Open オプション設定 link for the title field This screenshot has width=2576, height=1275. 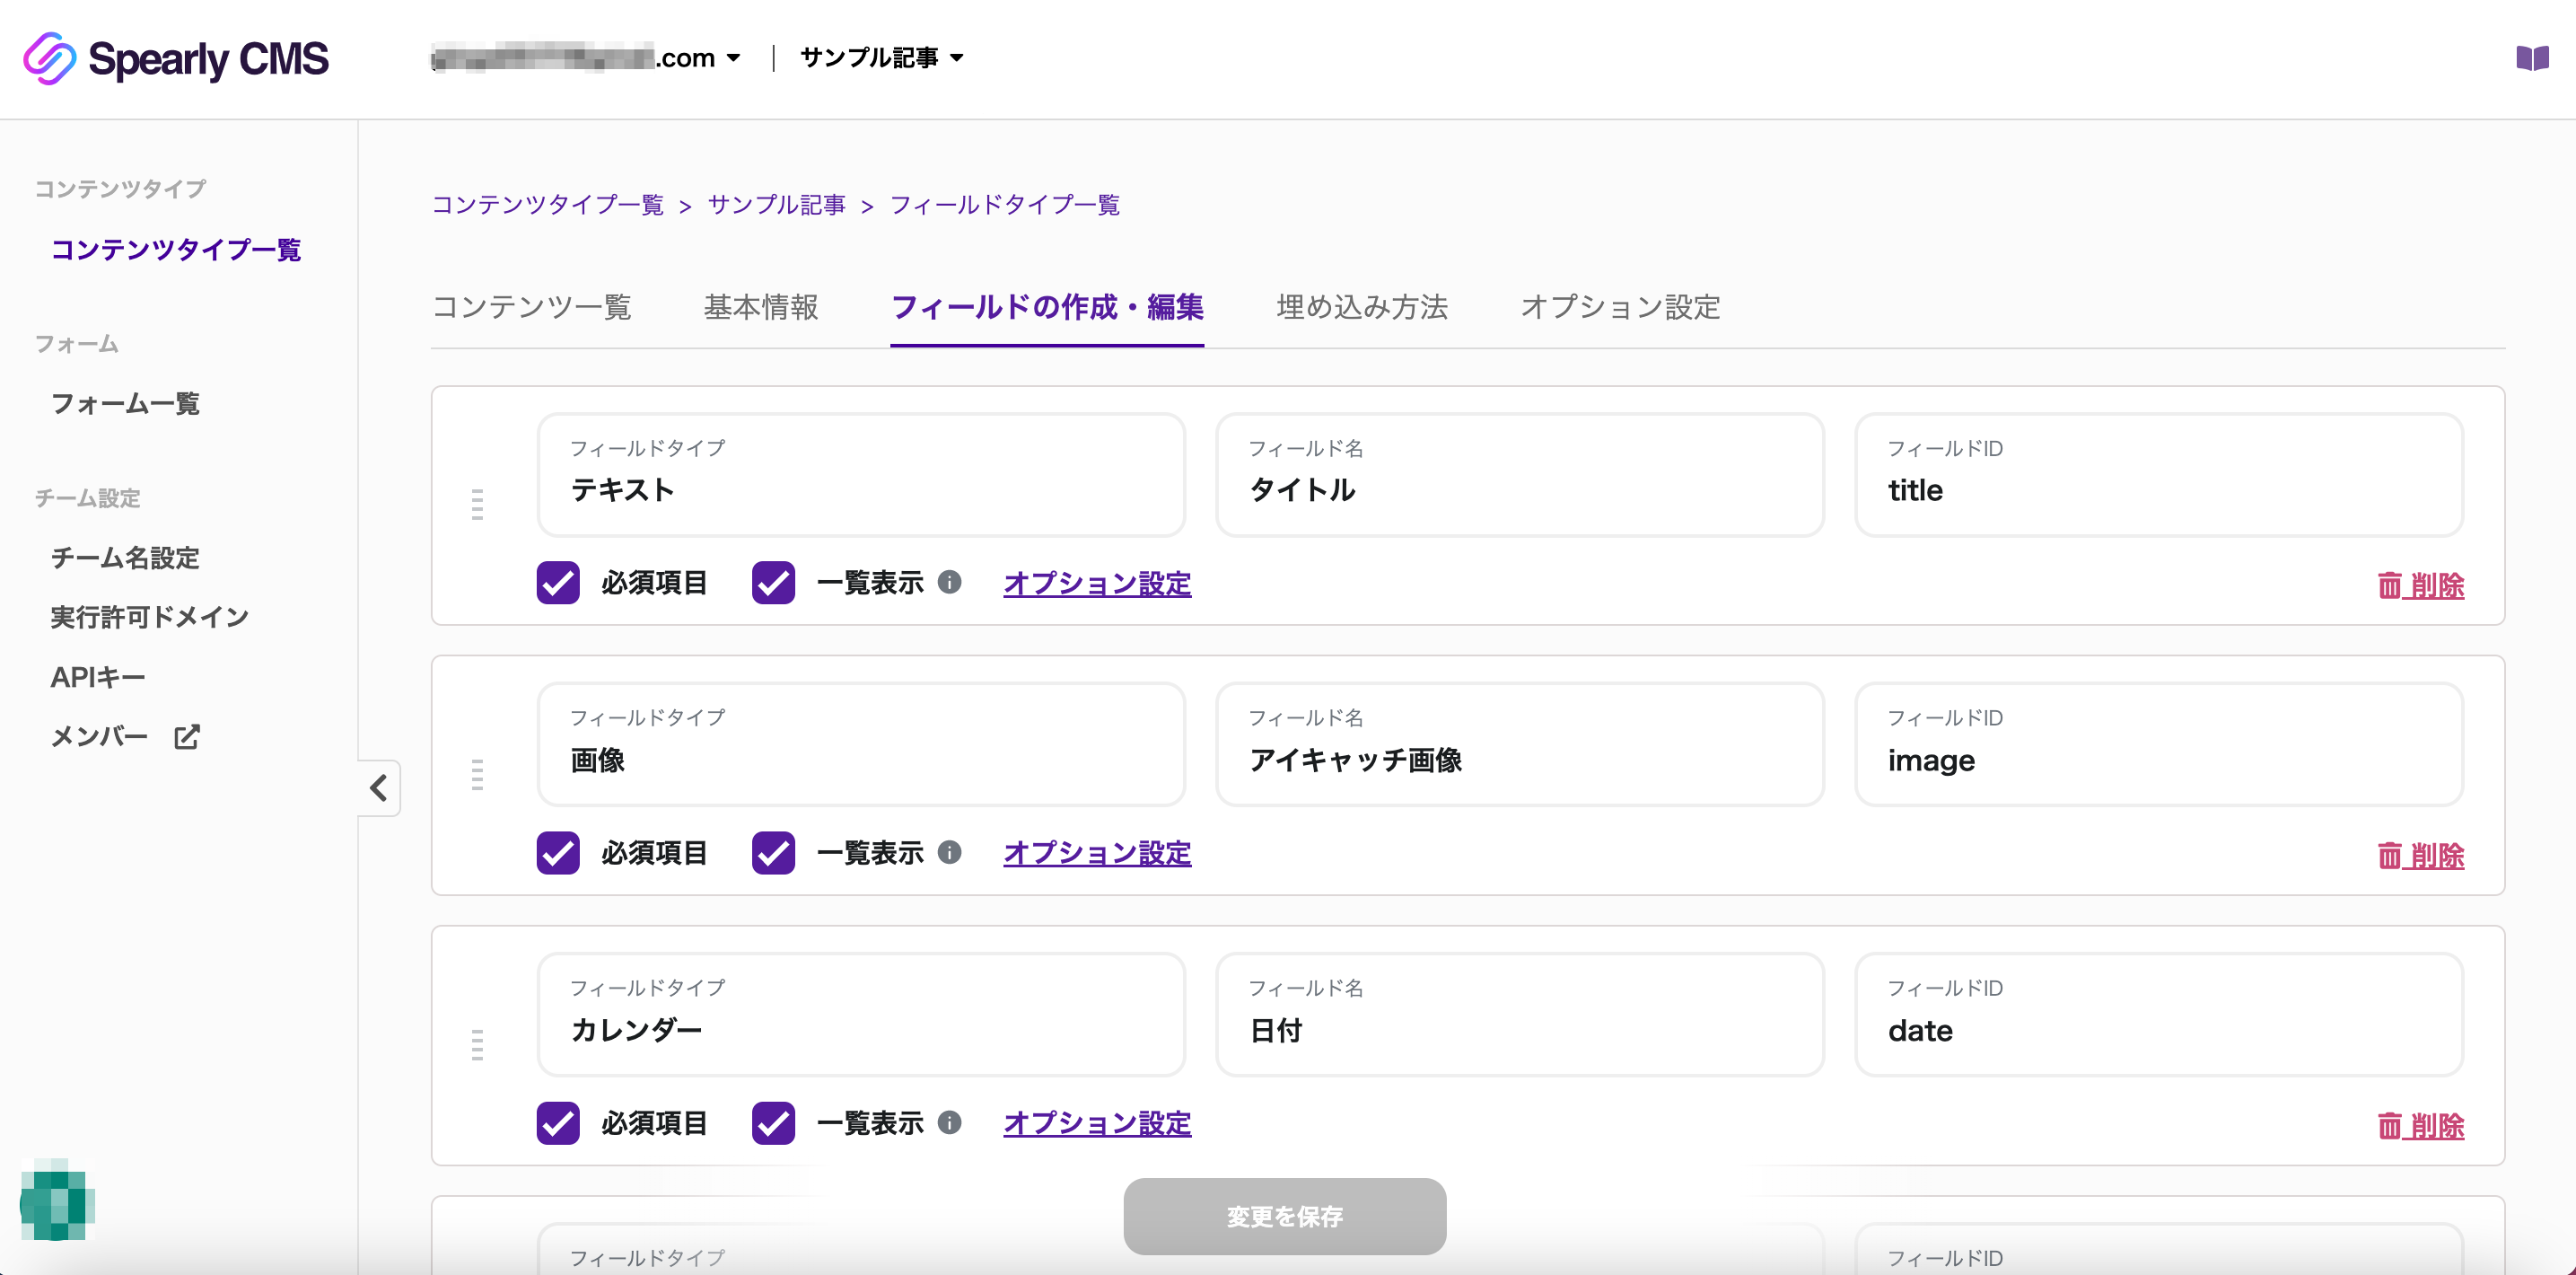point(1097,583)
